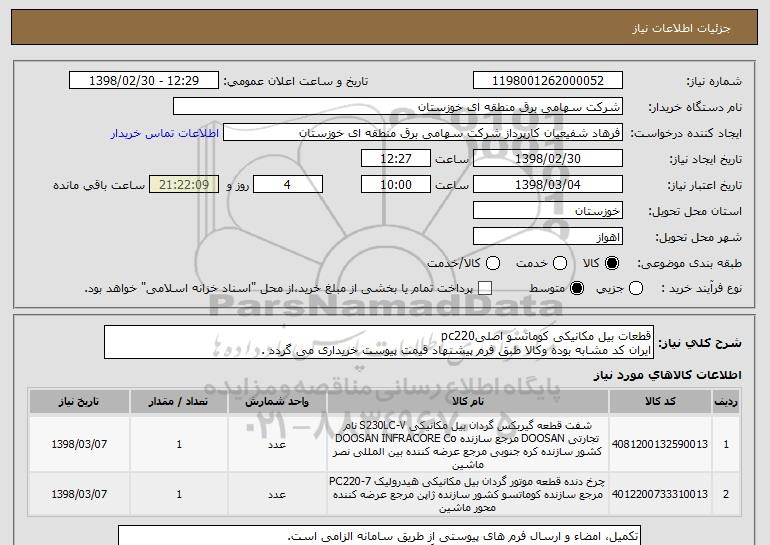Select the متوسط purchase process option
This screenshot has width=770, height=545.
577,288
